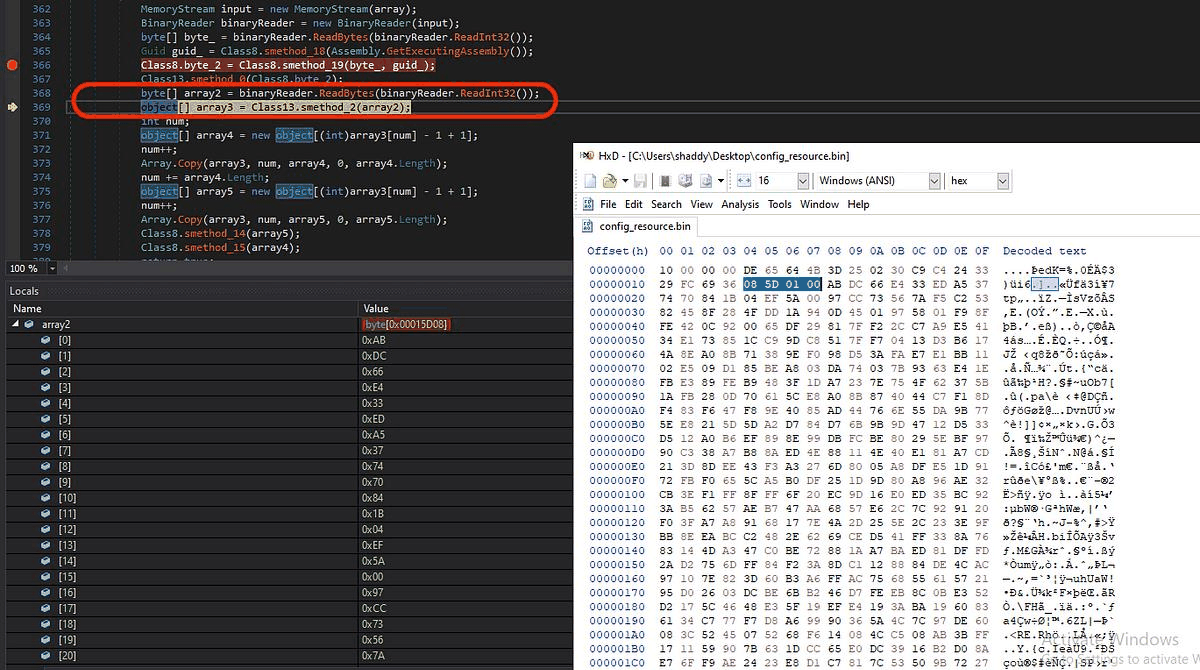The width and height of the screenshot is (1200, 670).
Task: Click Open file icon in HxD toolbar
Action: click(610, 181)
